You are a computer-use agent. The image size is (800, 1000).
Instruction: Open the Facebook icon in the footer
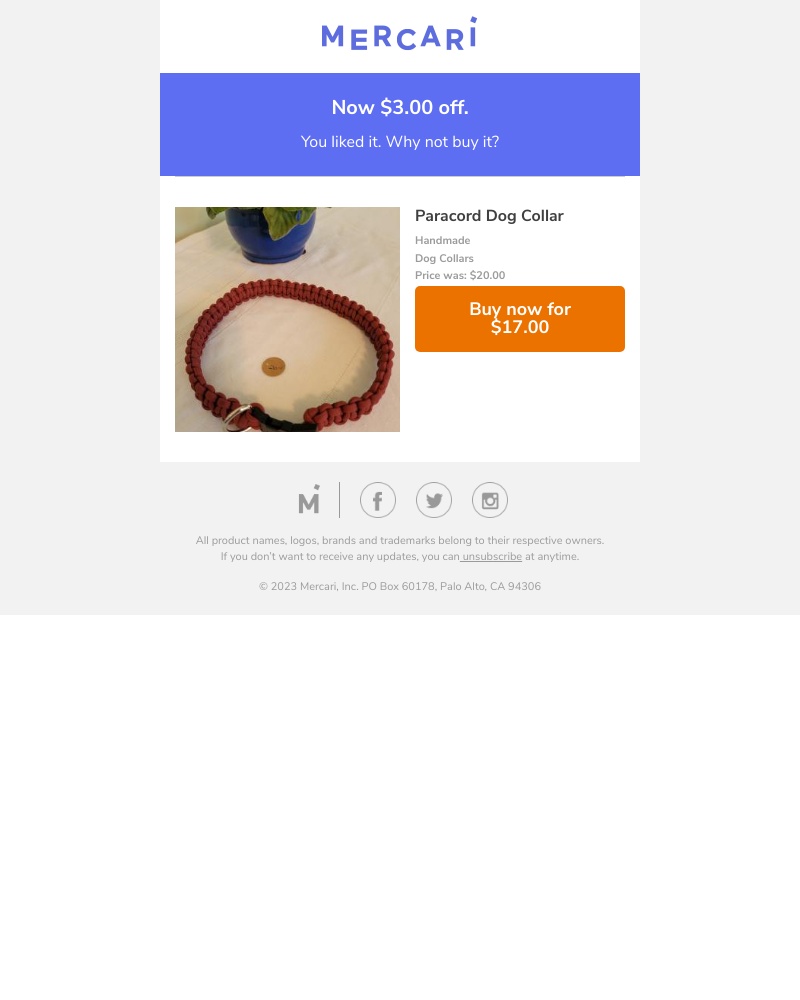pos(378,500)
